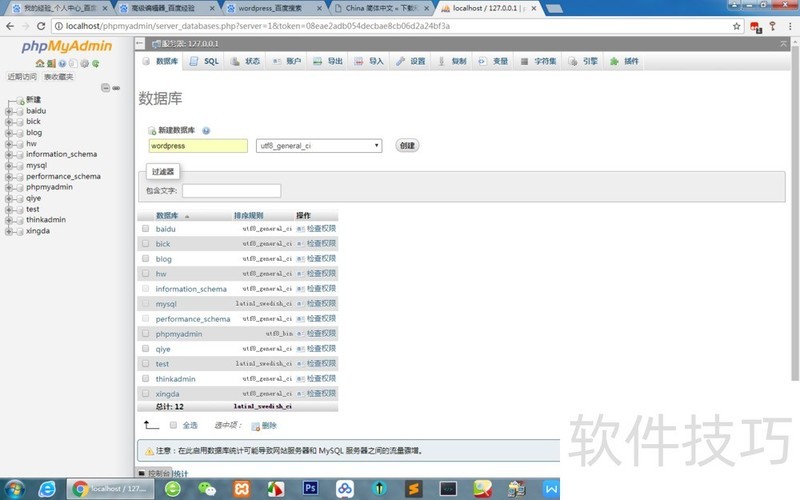Viewport: 800px width, 500px height.
Task: Click privileges icon in the baidu row
Action: pos(301,229)
